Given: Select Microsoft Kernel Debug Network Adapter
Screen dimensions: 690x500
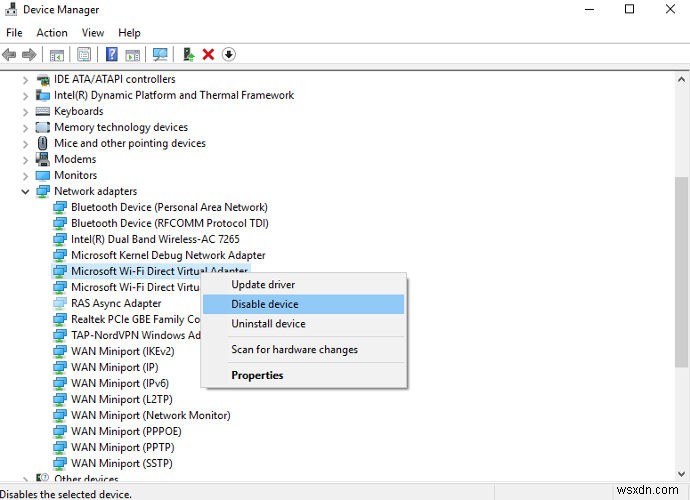Looking at the screenshot, I should [168, 255].
